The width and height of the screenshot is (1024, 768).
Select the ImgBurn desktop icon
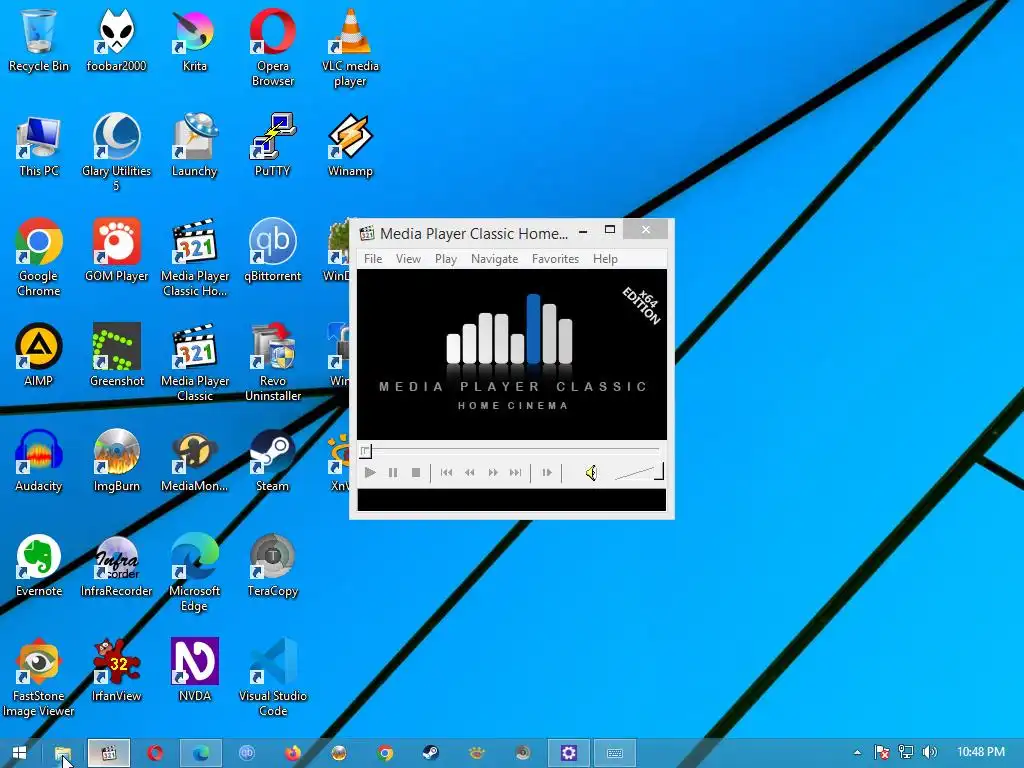click(116, 460)
